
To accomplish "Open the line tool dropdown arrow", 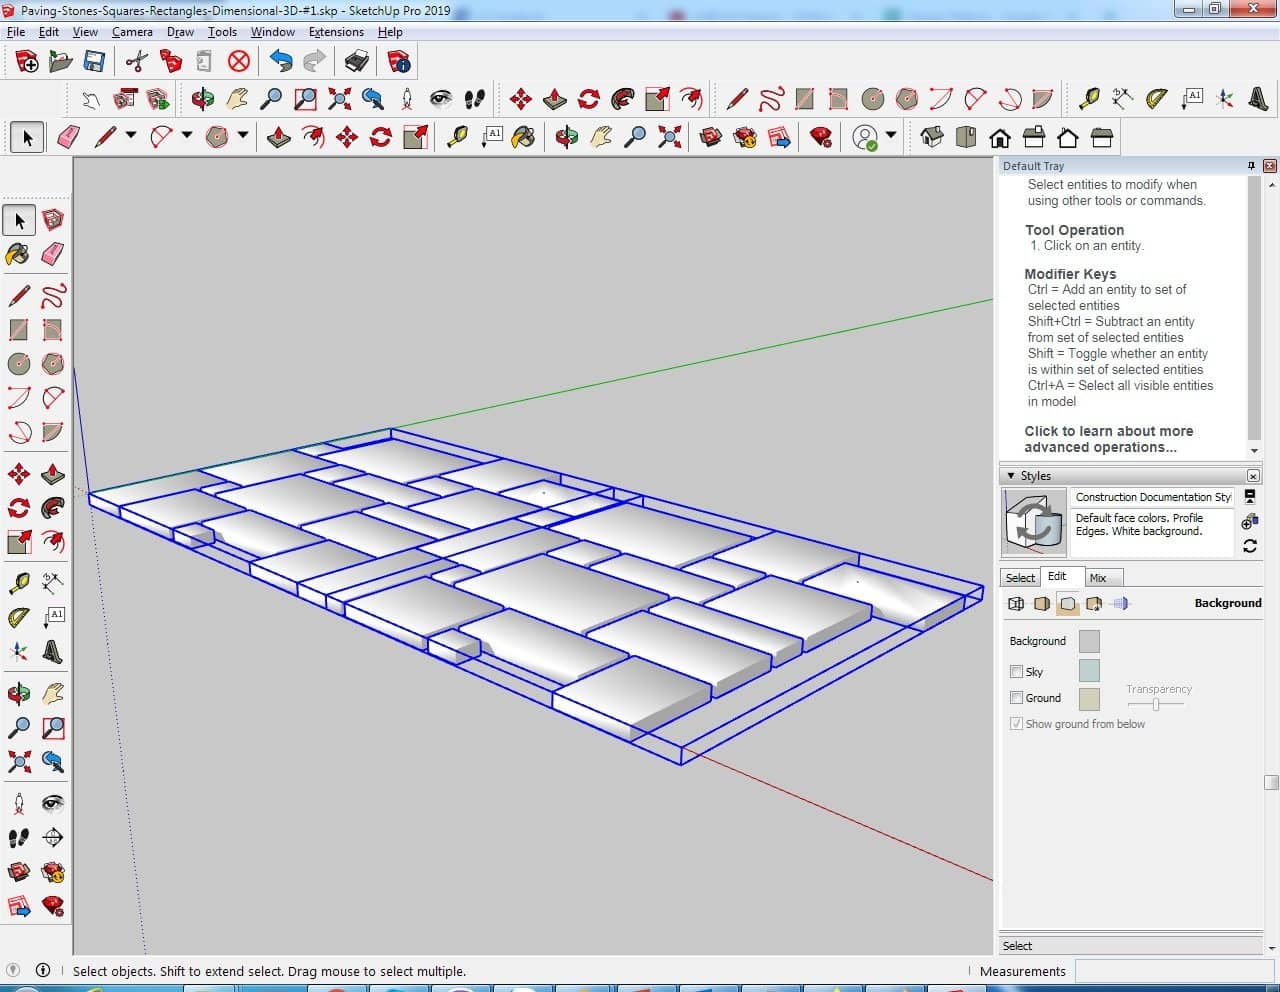I will (x=131, y=136).
